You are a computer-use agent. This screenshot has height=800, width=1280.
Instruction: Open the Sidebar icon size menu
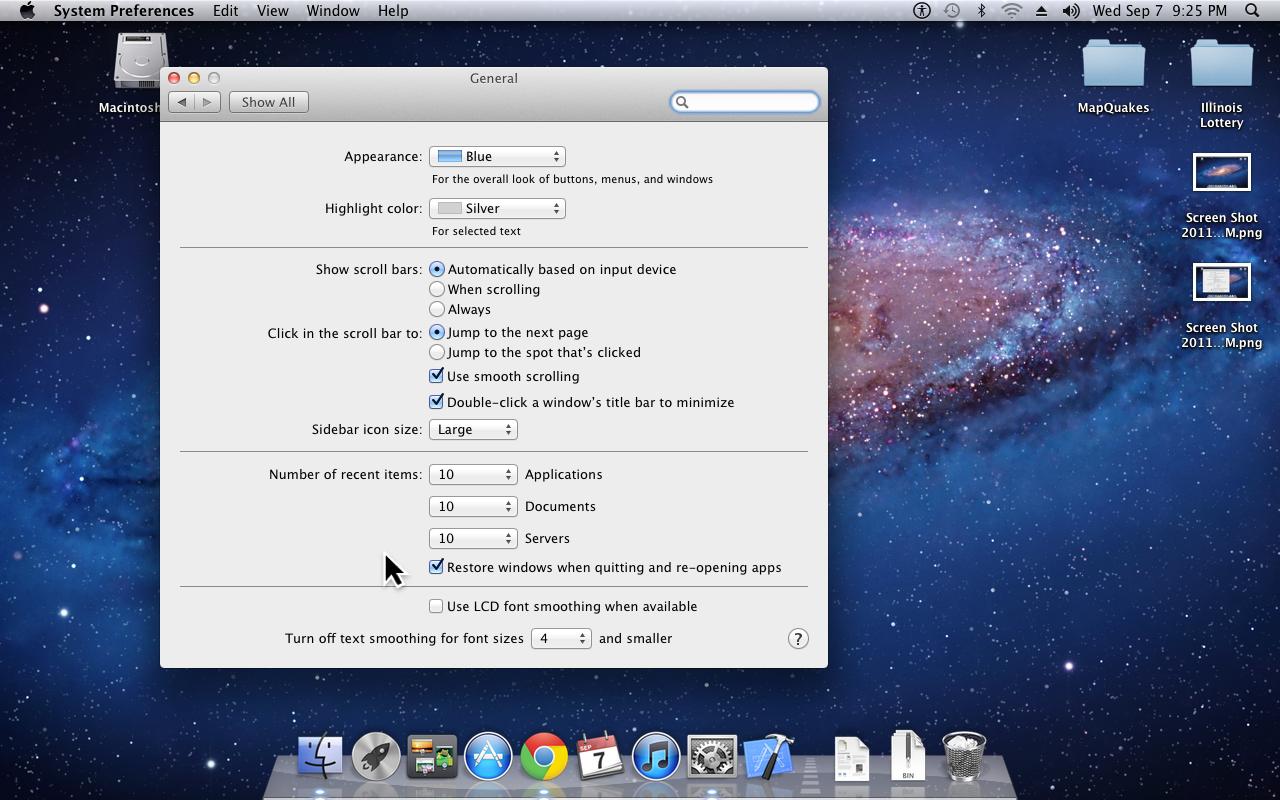pyautogui.click(x=473, y=429)
